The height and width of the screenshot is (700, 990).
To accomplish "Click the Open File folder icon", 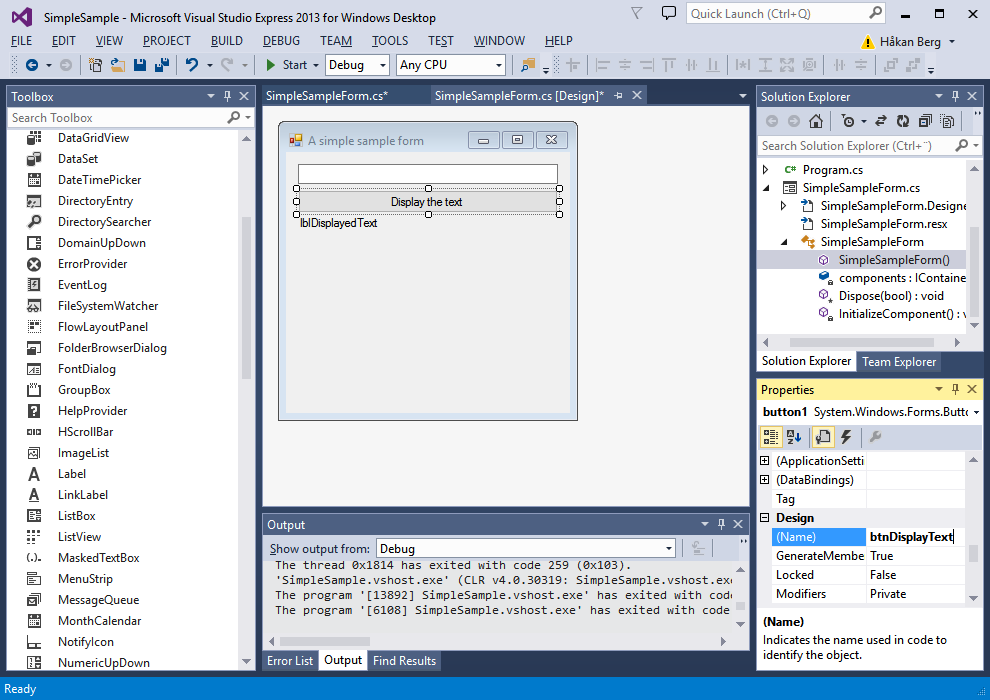I will click(117, 65).
